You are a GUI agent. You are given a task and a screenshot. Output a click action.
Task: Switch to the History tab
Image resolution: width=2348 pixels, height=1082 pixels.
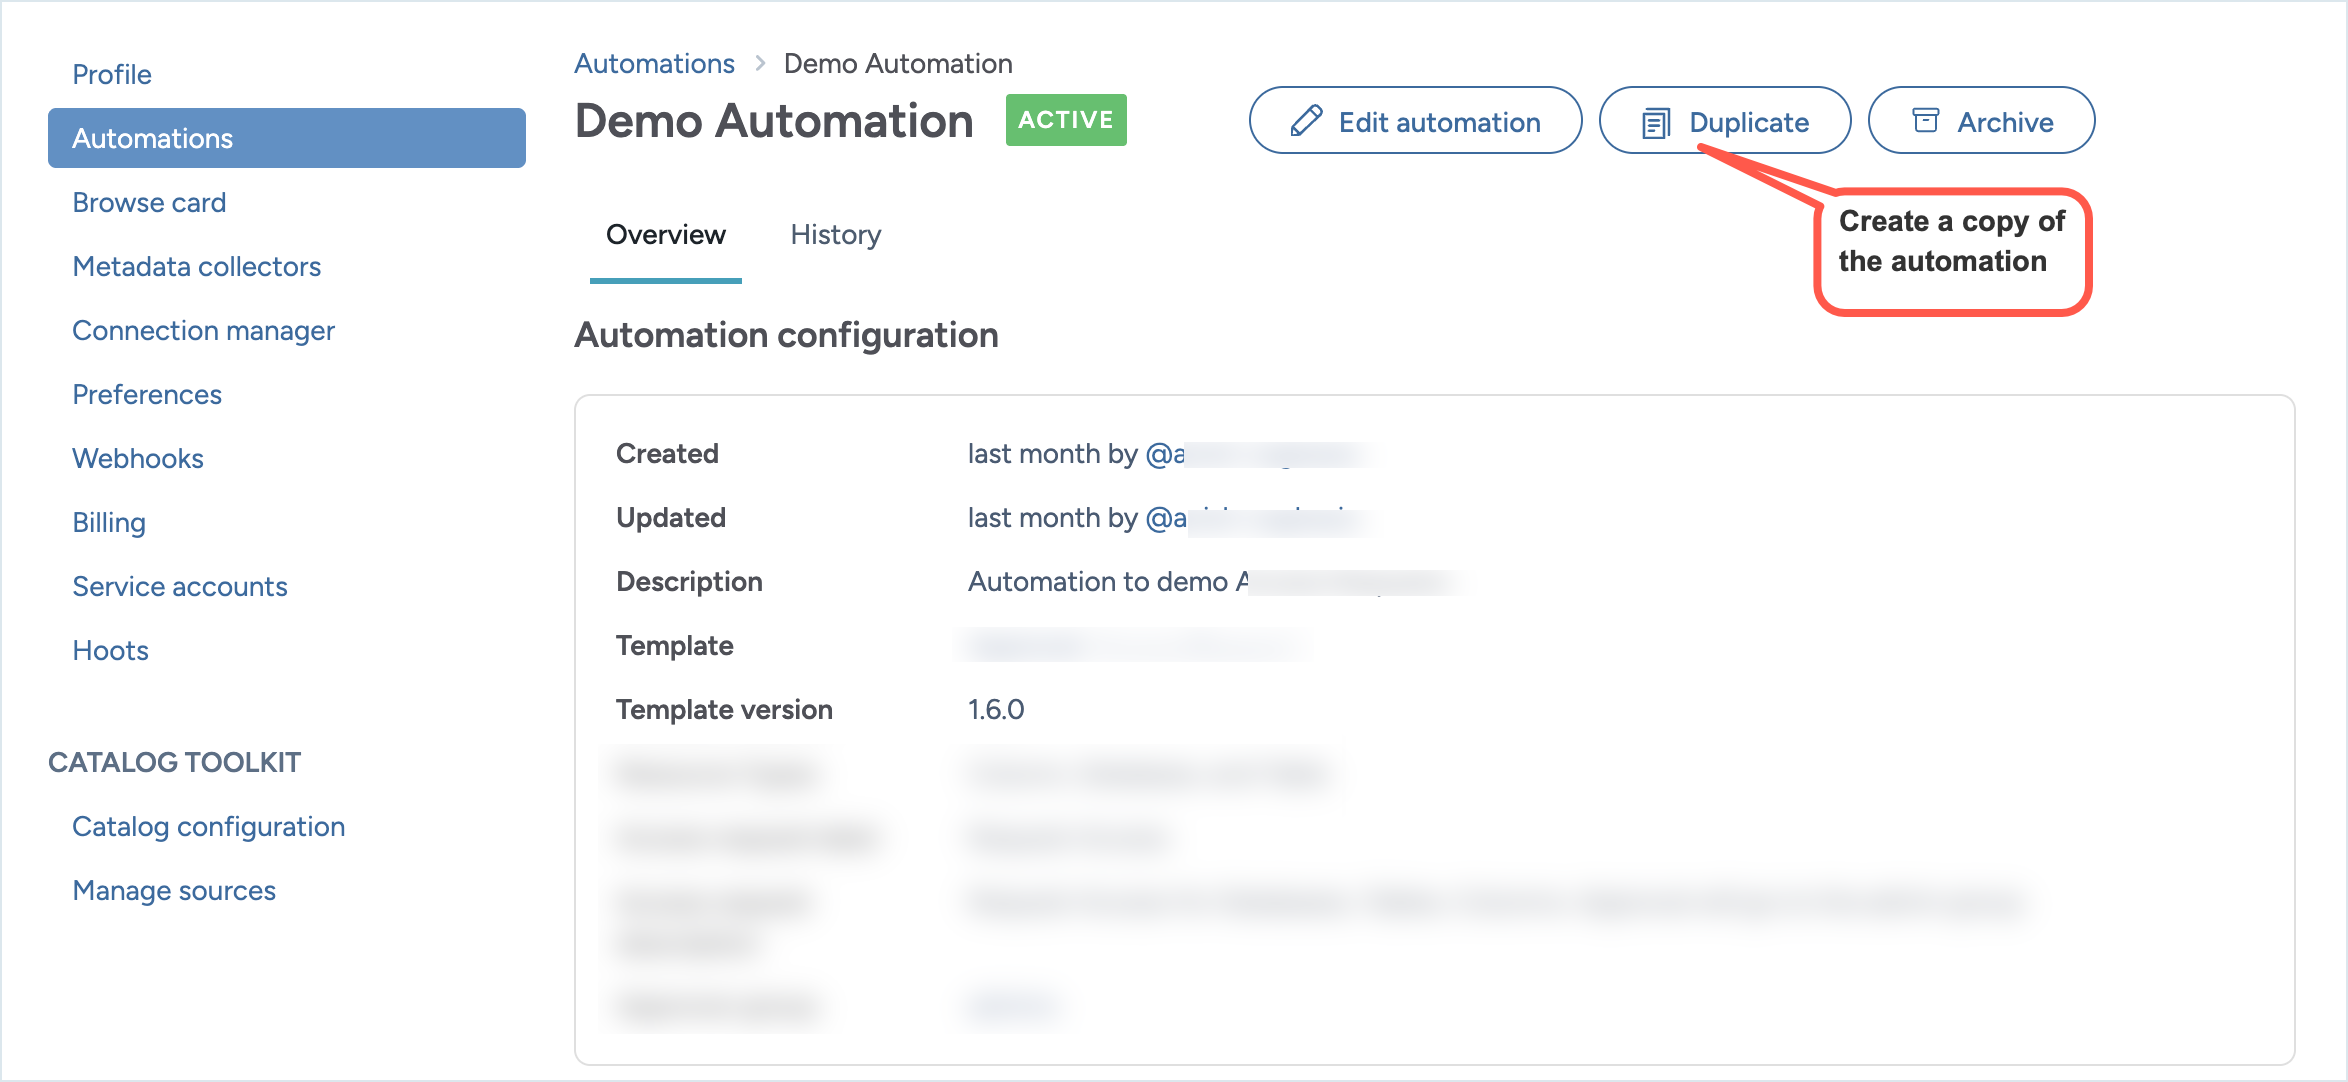point(835,234)
